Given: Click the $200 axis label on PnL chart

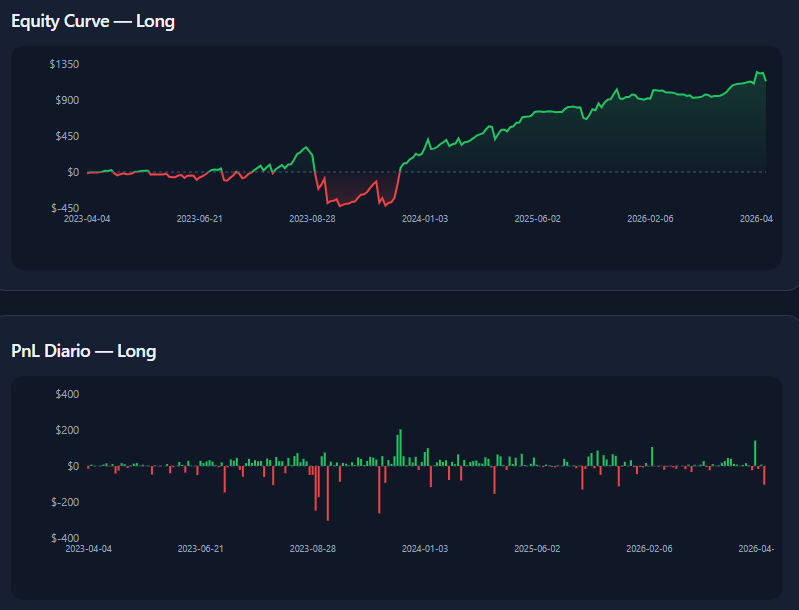Looking at the screenshot, I should [67, 430].
